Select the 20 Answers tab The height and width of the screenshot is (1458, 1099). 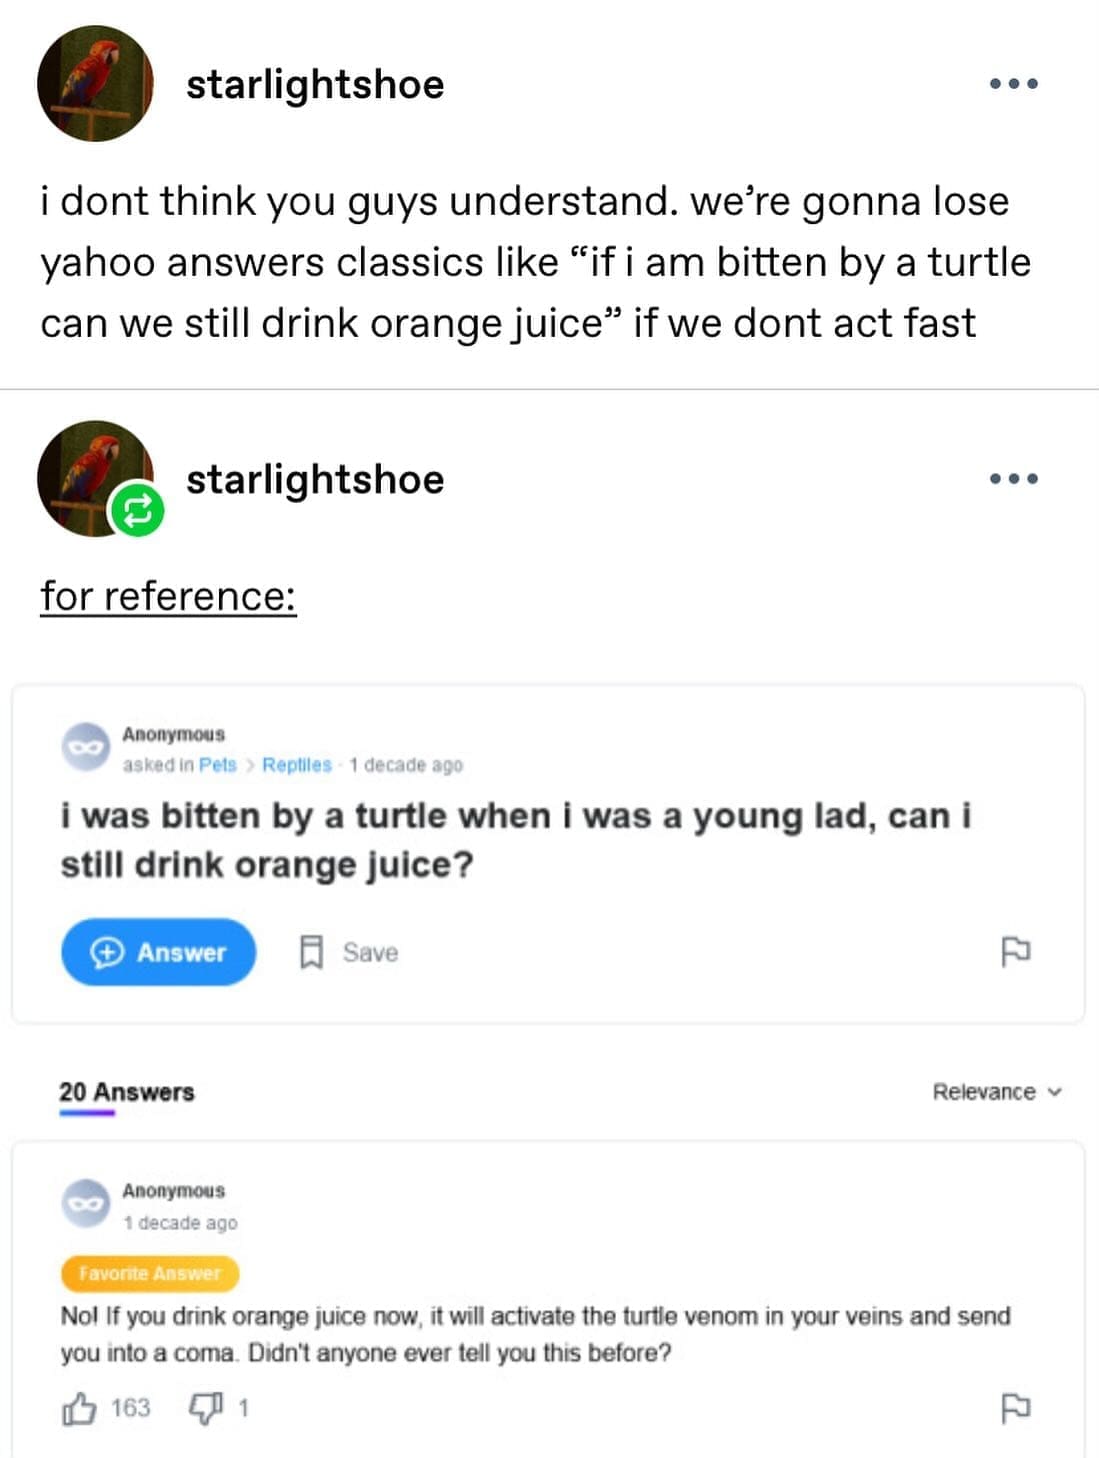(126, 1092)
